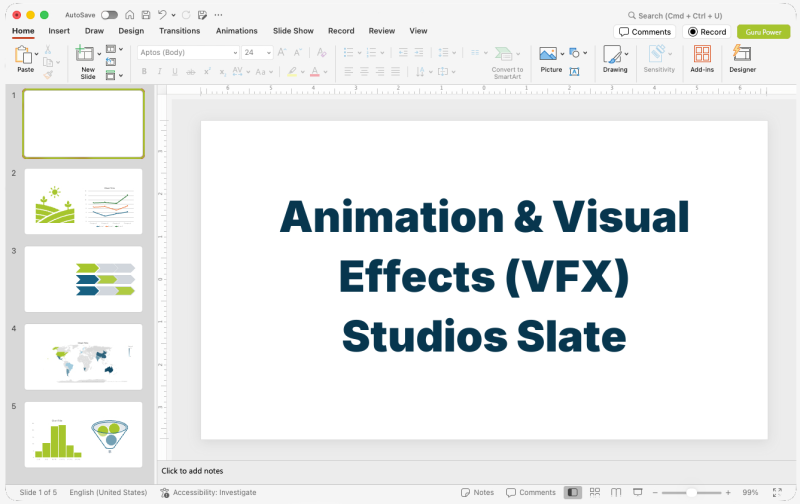Switch to Slide Sorter view
Screen dimensions: 800x504
[595, 492]
